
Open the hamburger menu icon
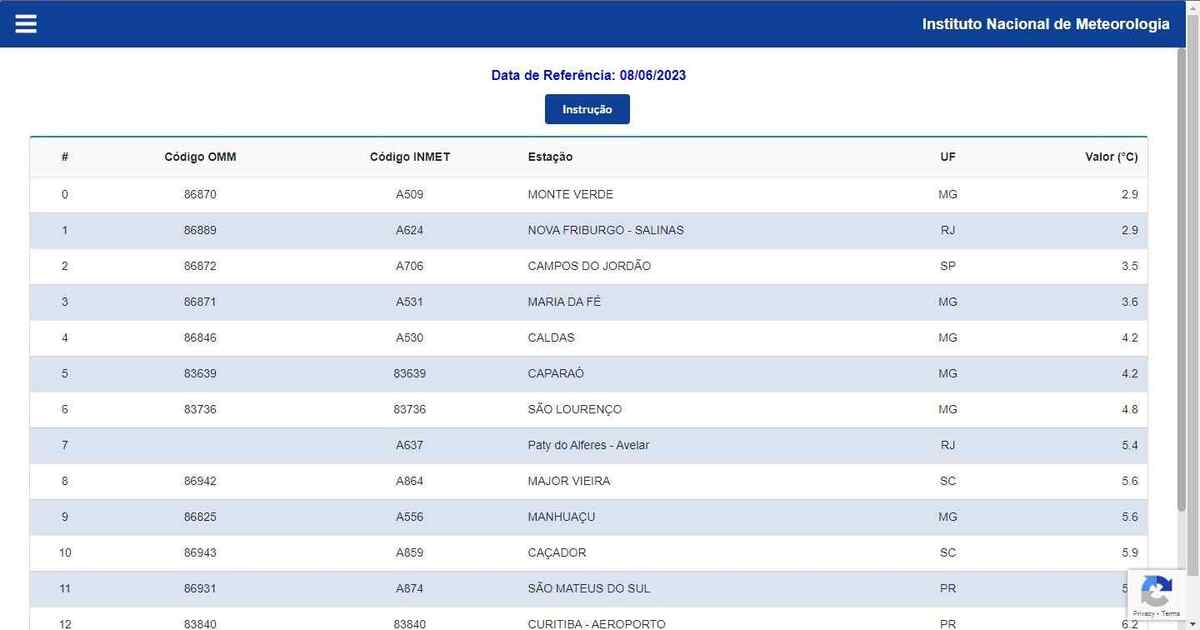click(26, 24)
